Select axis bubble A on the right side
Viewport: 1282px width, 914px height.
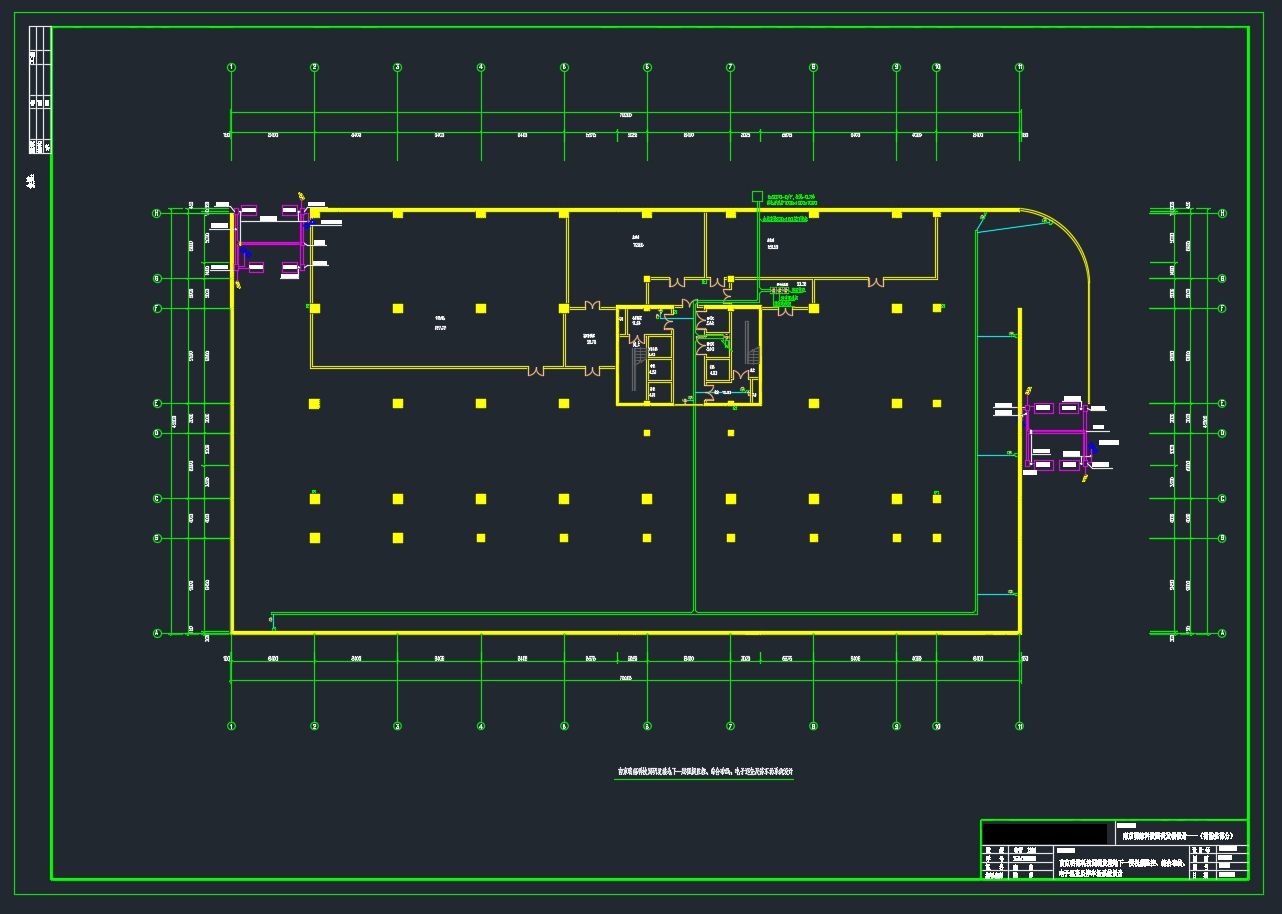(1222, 633)
